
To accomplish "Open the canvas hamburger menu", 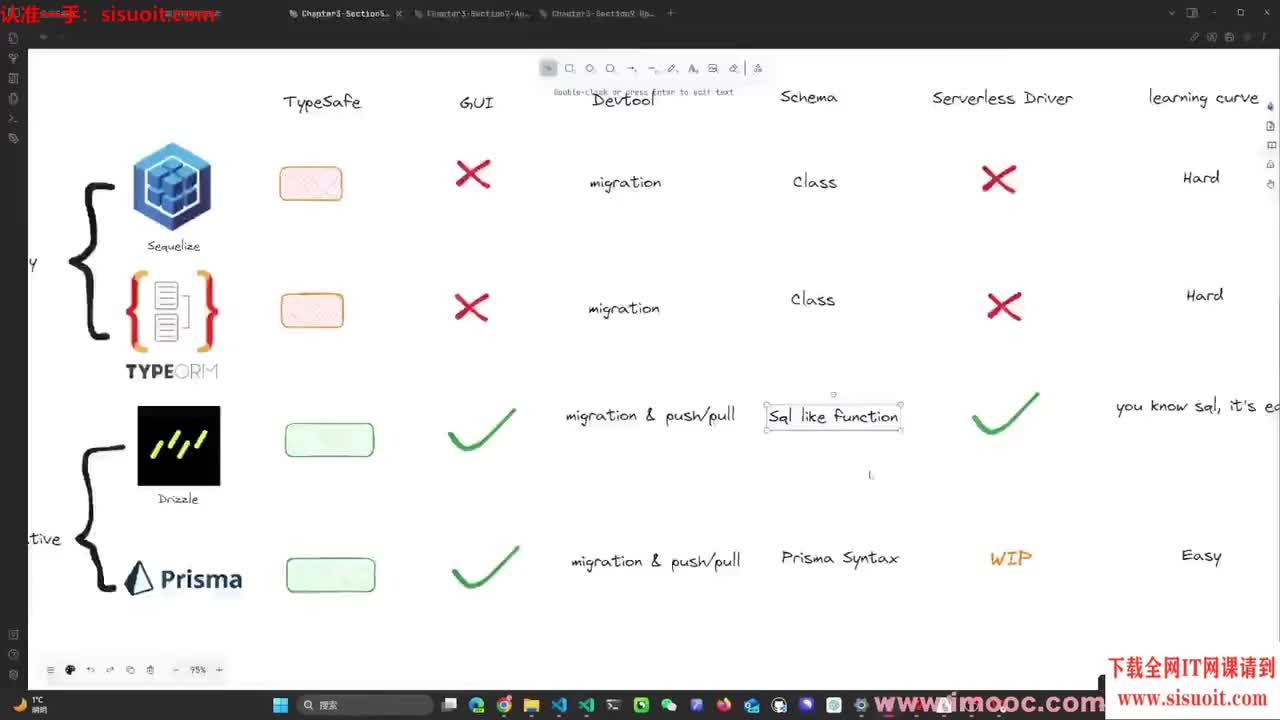I will [50, 670].
